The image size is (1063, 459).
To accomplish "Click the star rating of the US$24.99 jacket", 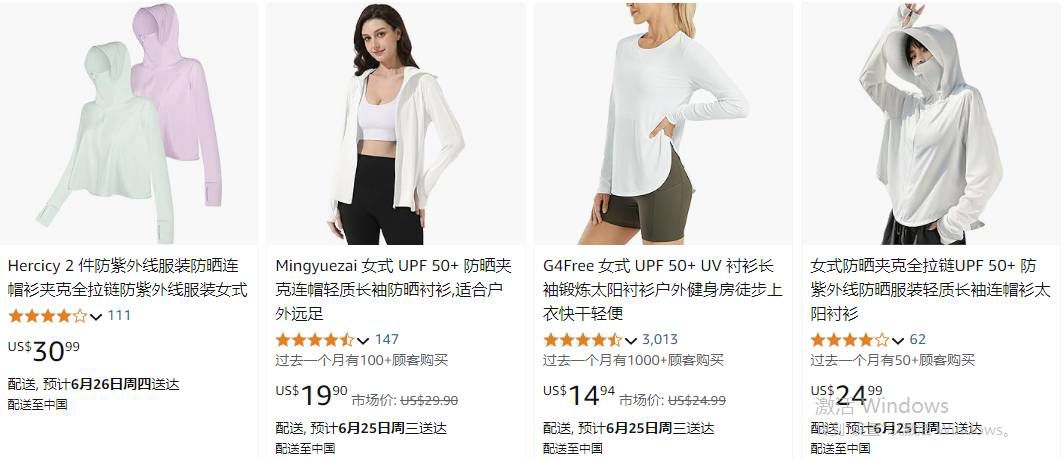I will click(x=850, y=340).
